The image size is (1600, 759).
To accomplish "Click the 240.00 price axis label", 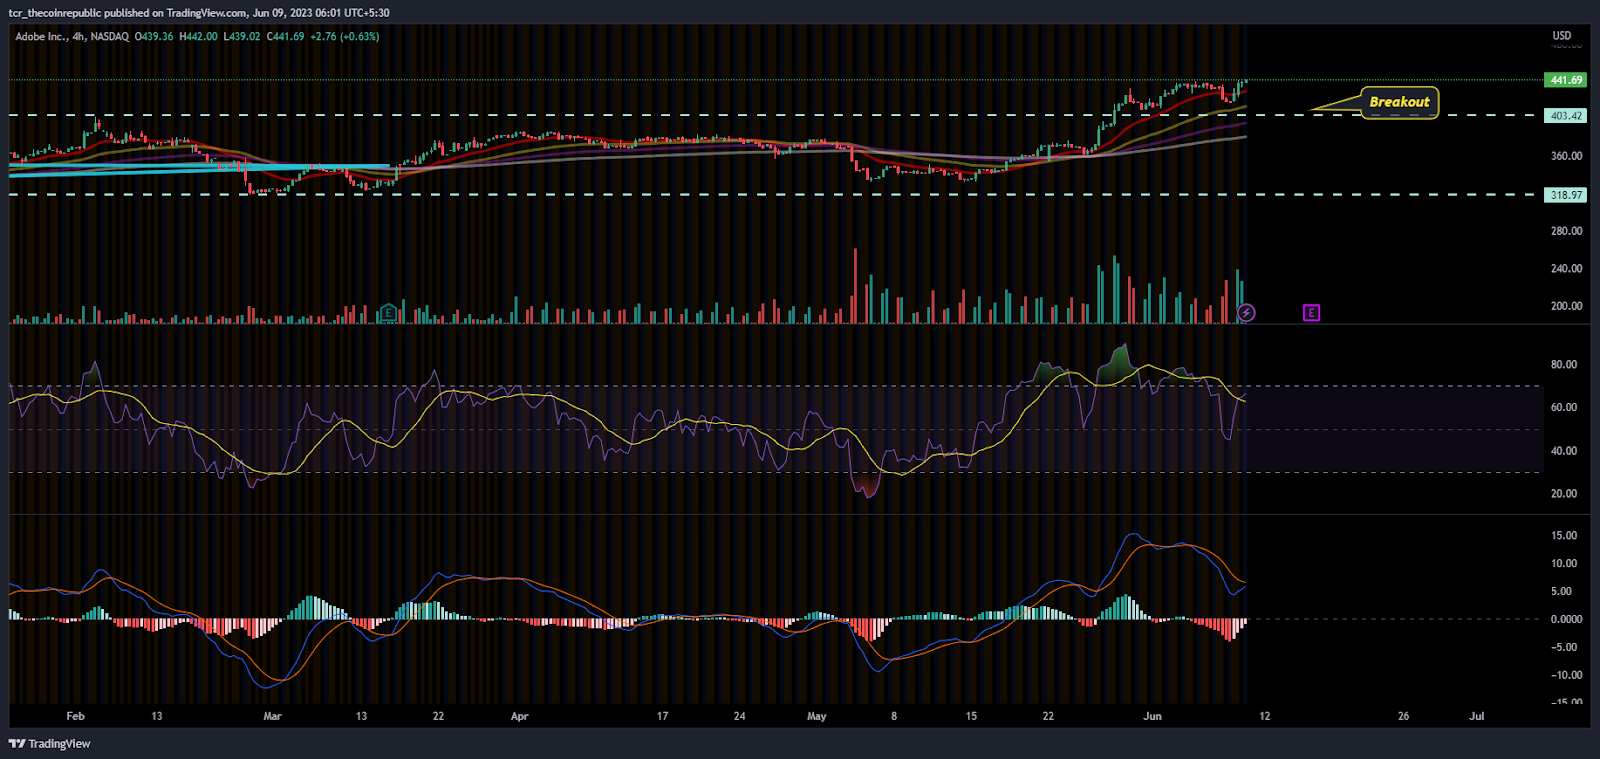I will pos(1567,269).
